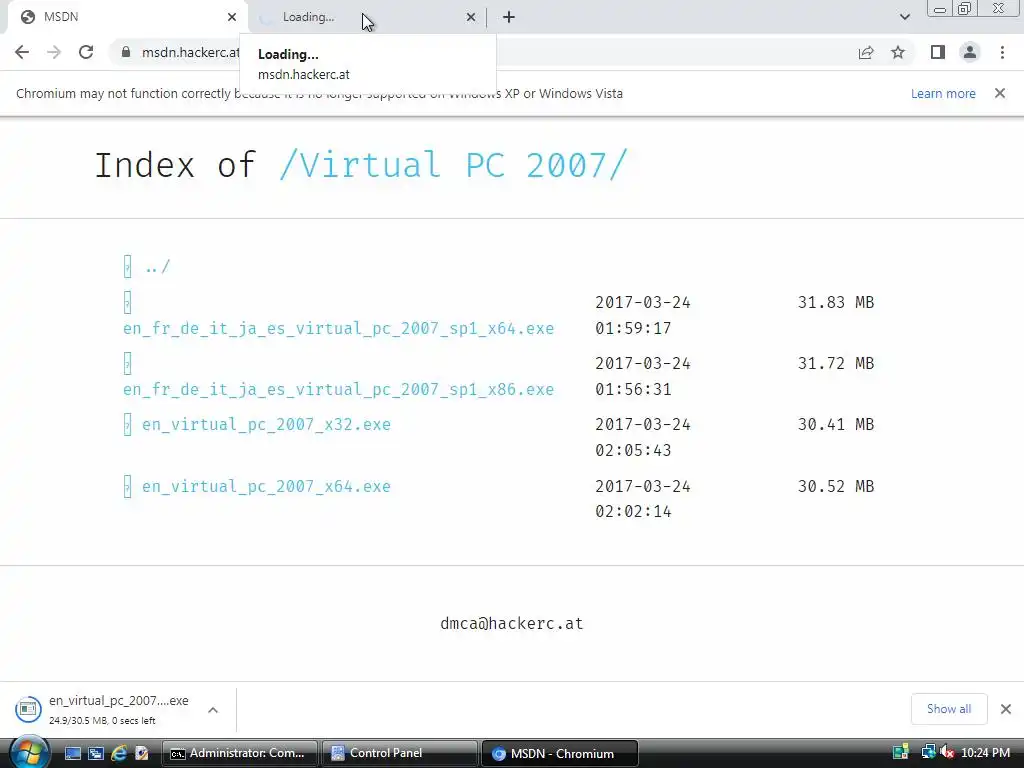The height and width of the screenshot is (768, 1024).
Task: Bookmark this page with the star icon
Action: (898, 52)
